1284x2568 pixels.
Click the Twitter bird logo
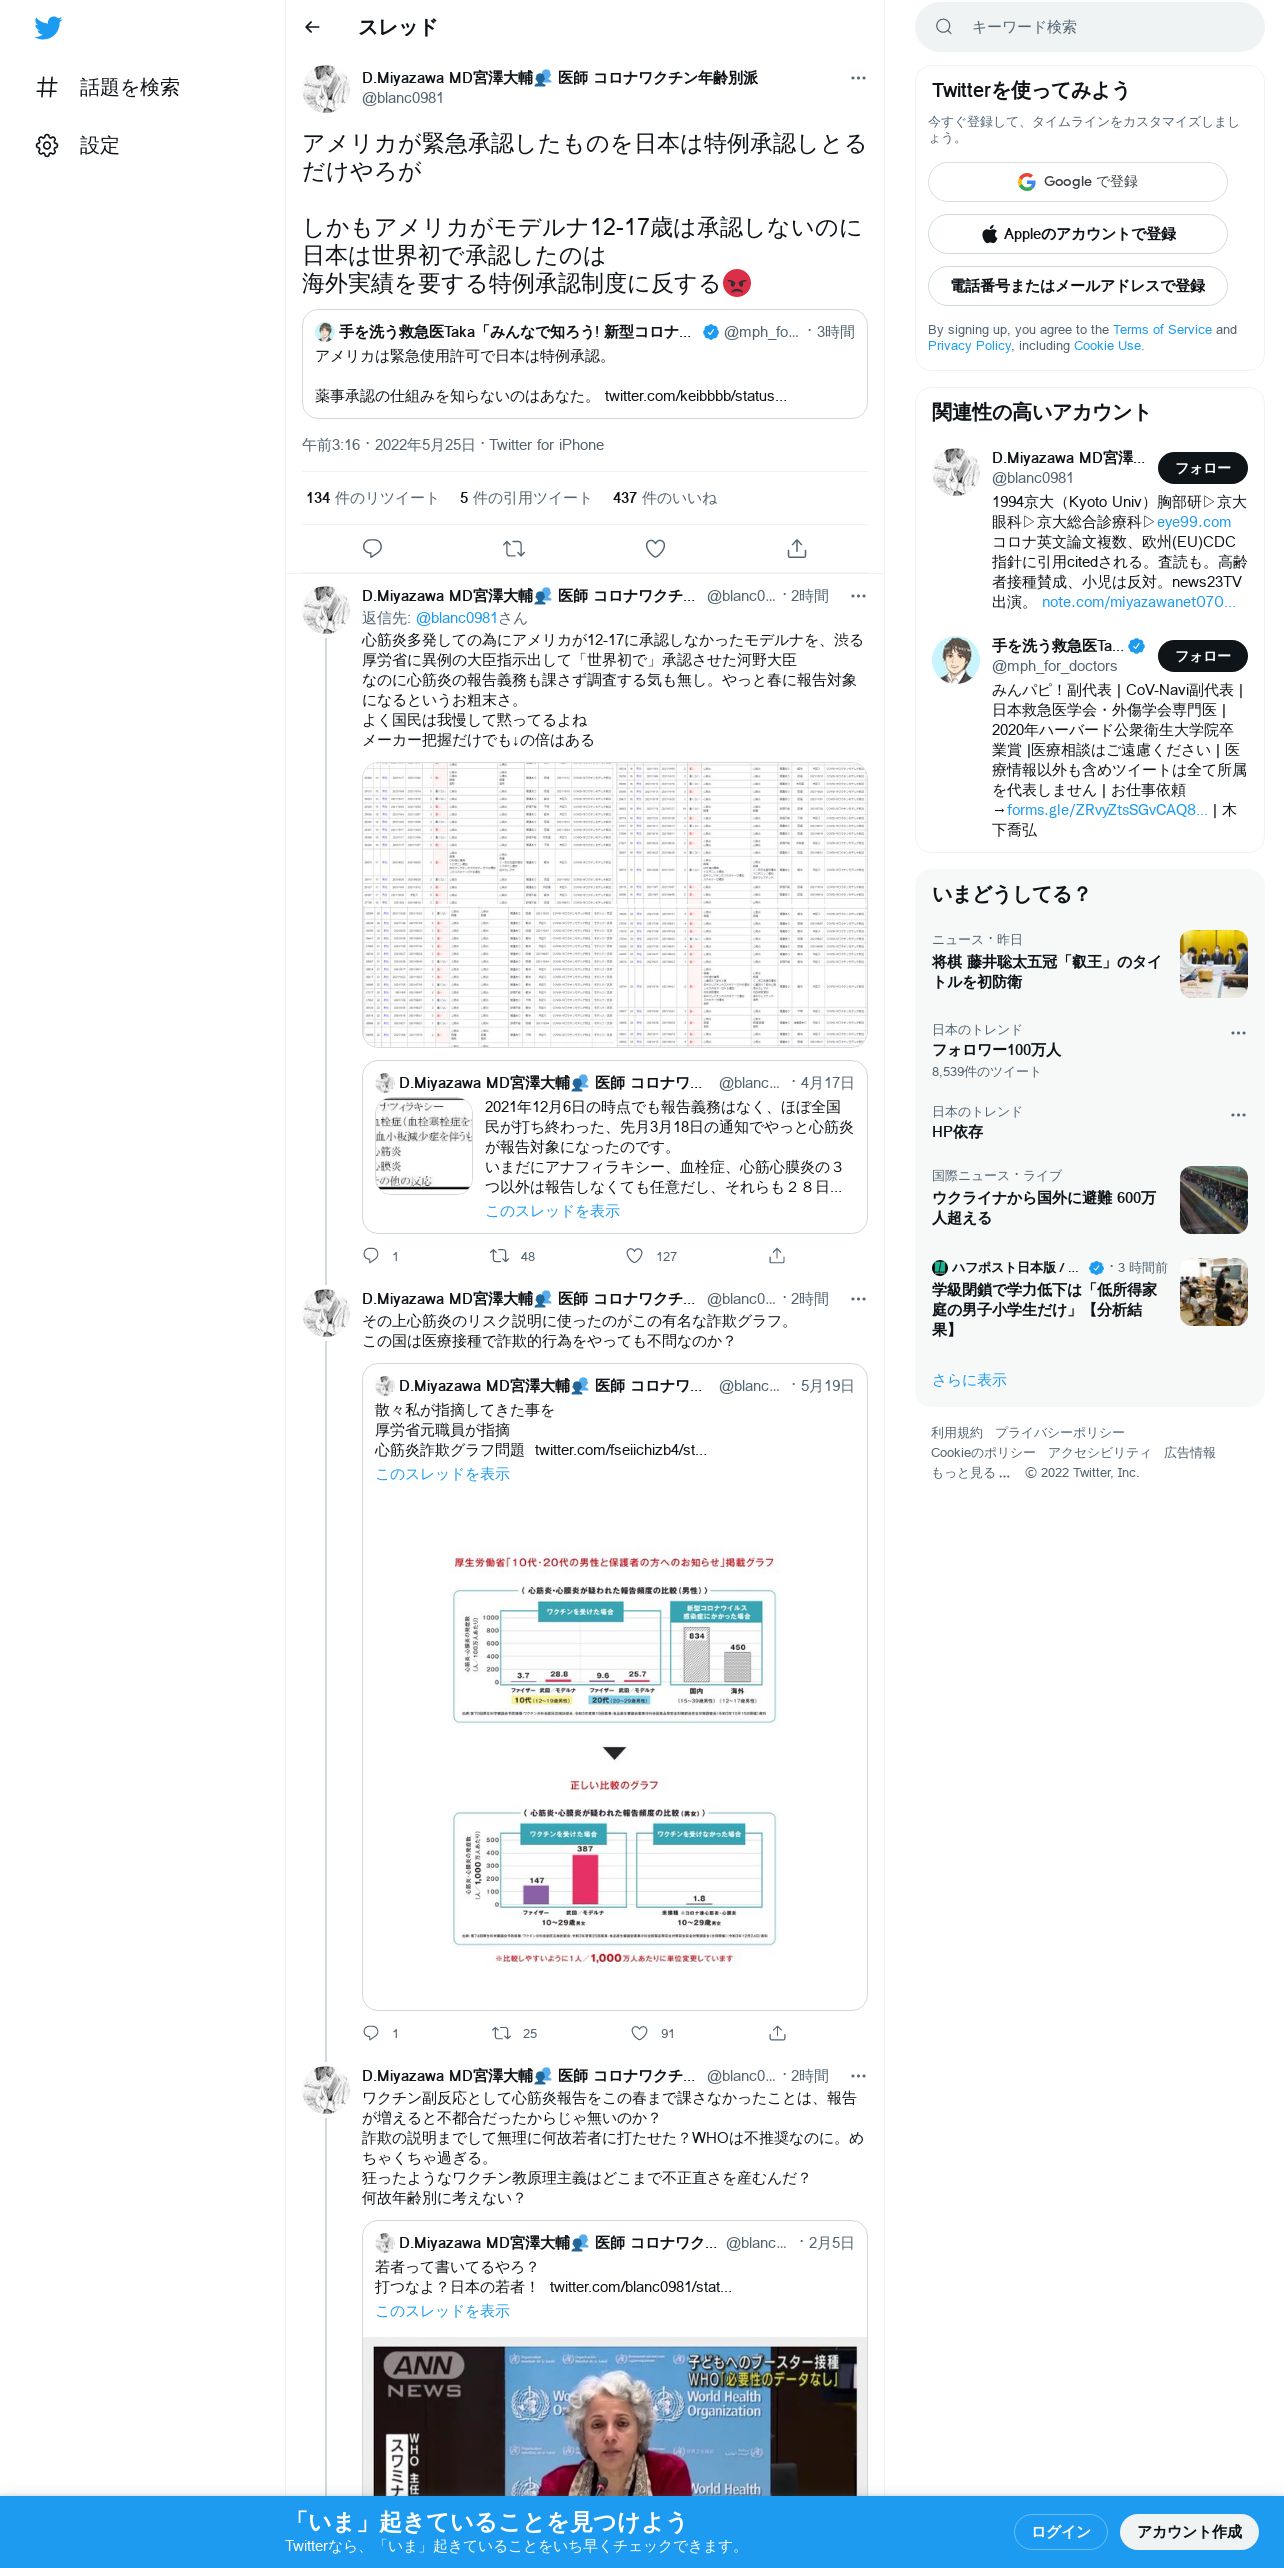point(48,28)
